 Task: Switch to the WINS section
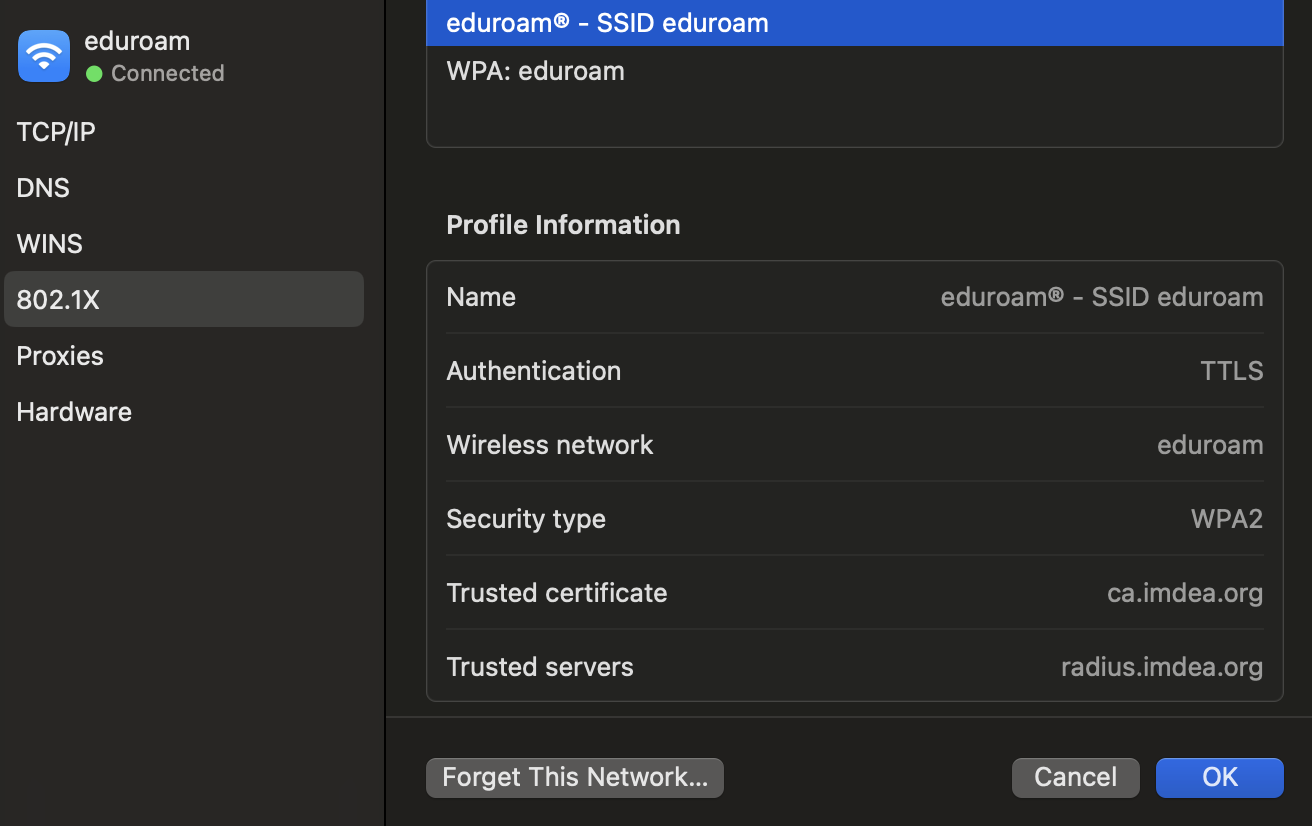coord(184,244)
